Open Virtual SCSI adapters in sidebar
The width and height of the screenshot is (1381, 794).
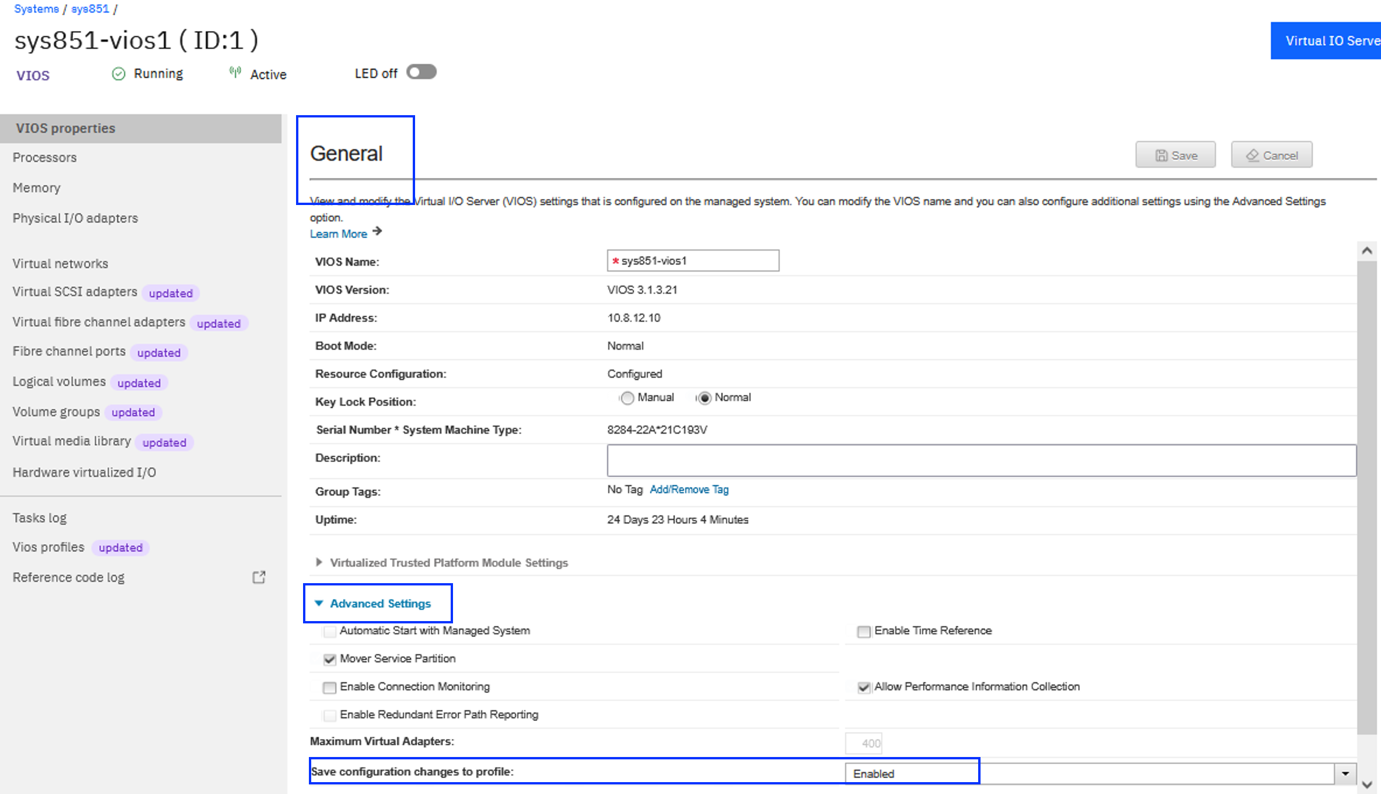click(75, 292)
